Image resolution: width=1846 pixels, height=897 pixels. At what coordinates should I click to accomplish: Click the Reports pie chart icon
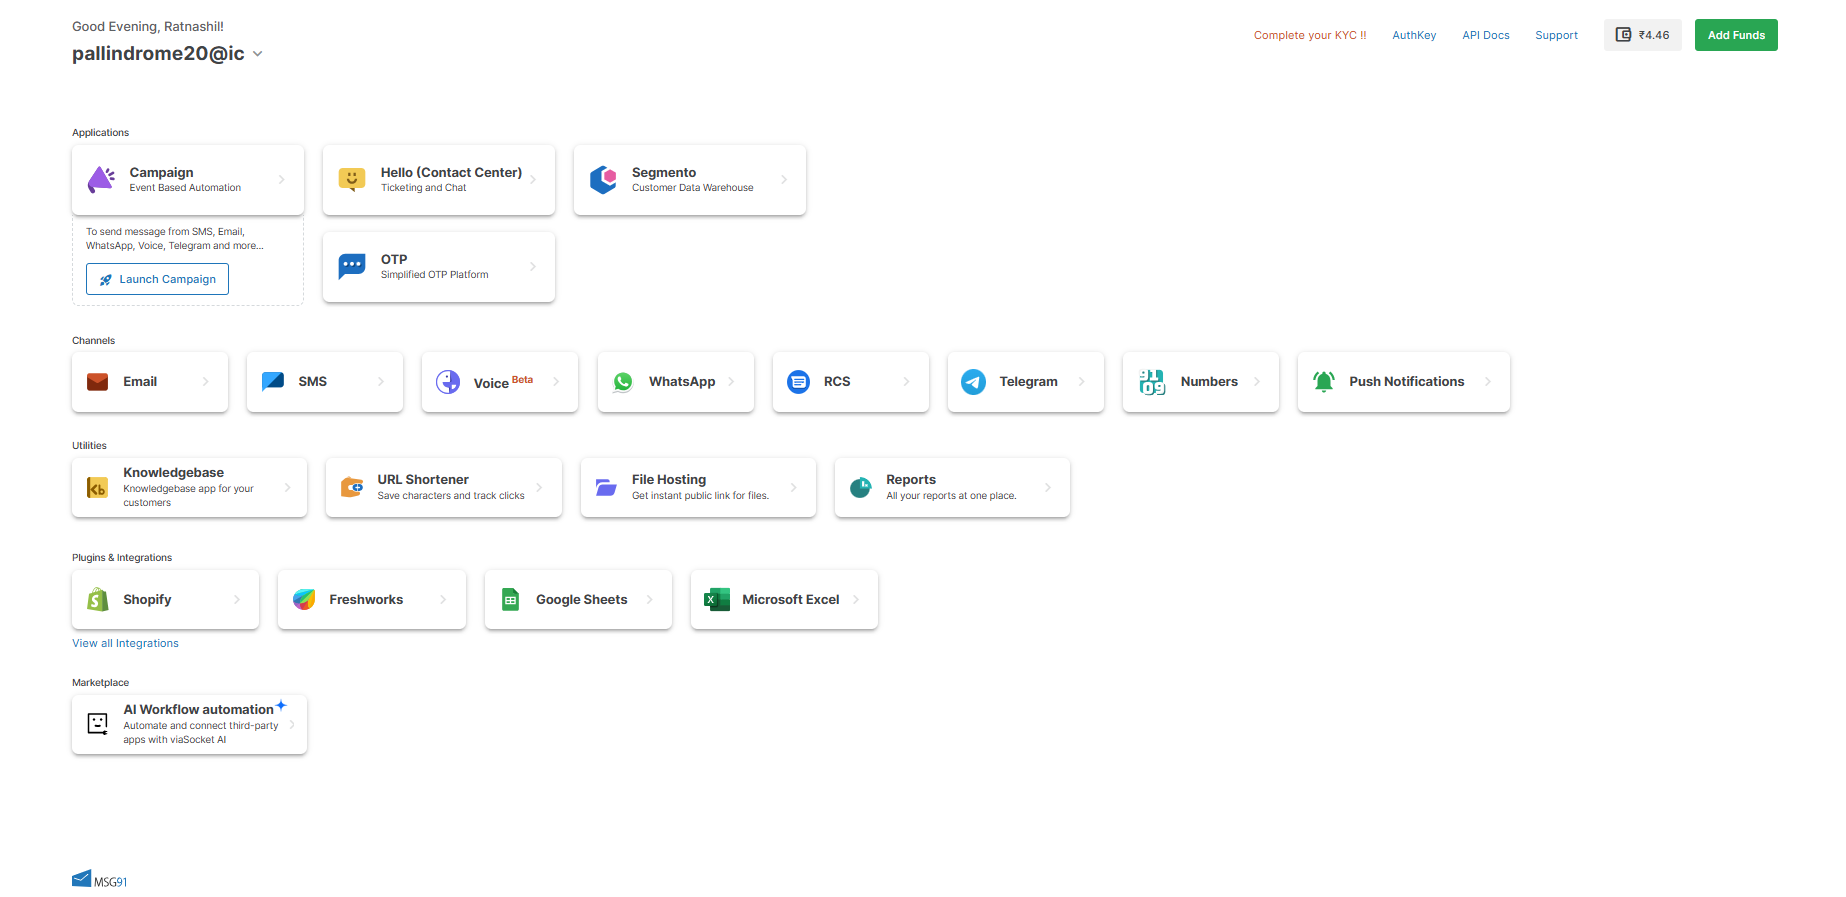[860, 488]
